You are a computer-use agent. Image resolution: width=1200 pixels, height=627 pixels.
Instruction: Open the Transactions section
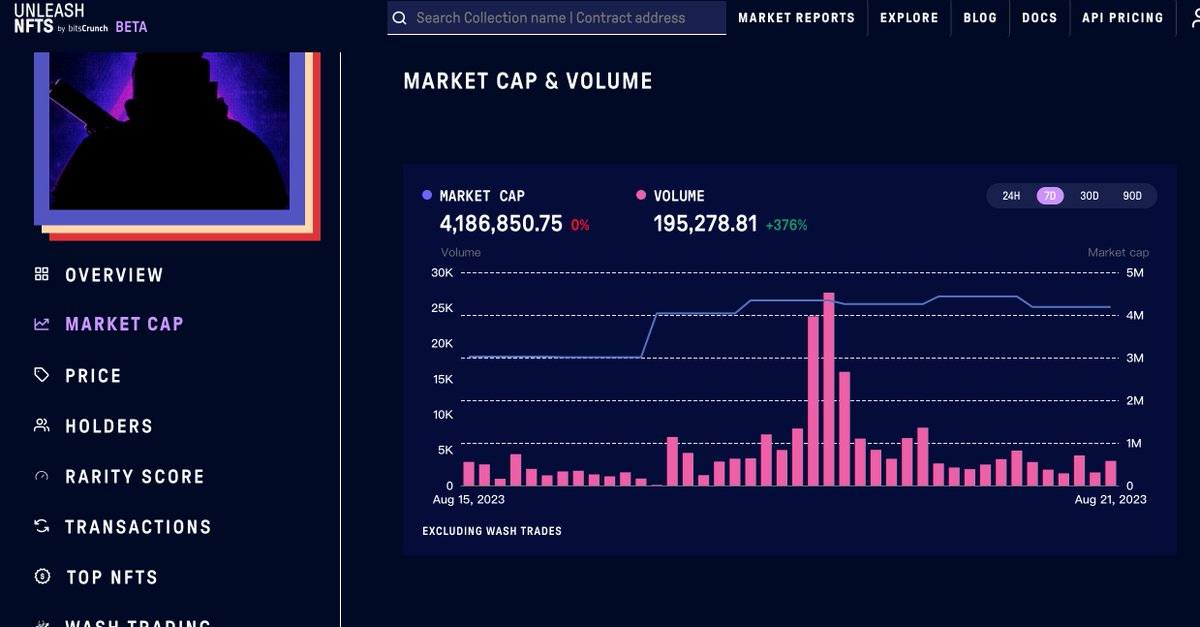tap(138, 527)
